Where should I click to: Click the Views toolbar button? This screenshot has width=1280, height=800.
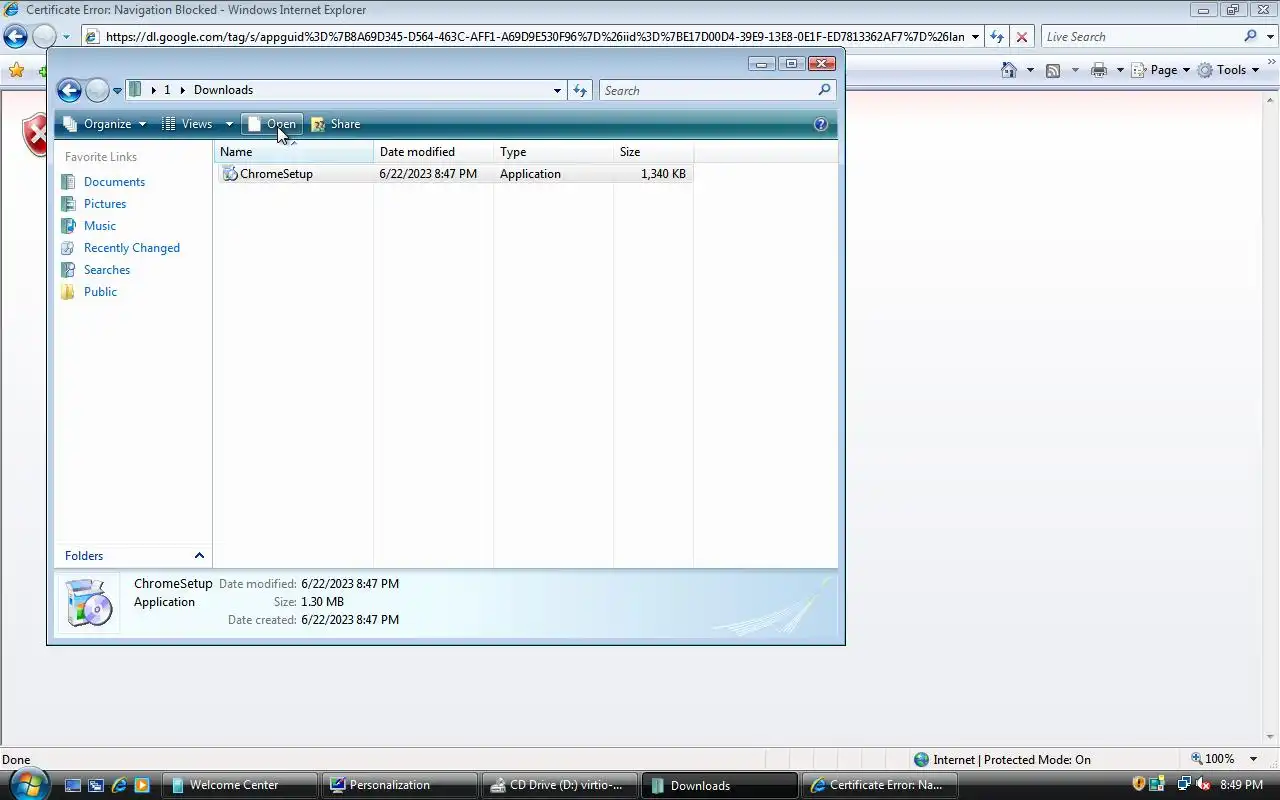coord(188,124)
